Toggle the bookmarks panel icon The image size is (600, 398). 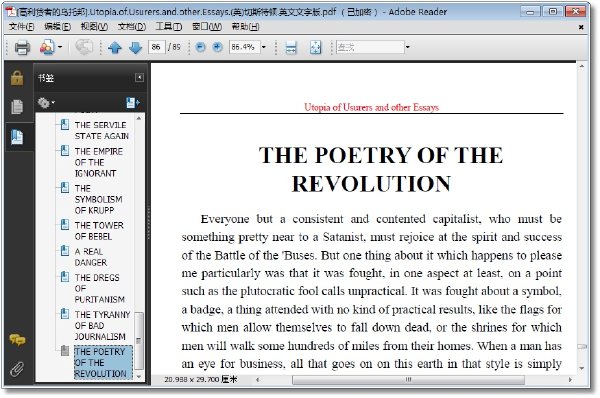(x=17, y=137)
